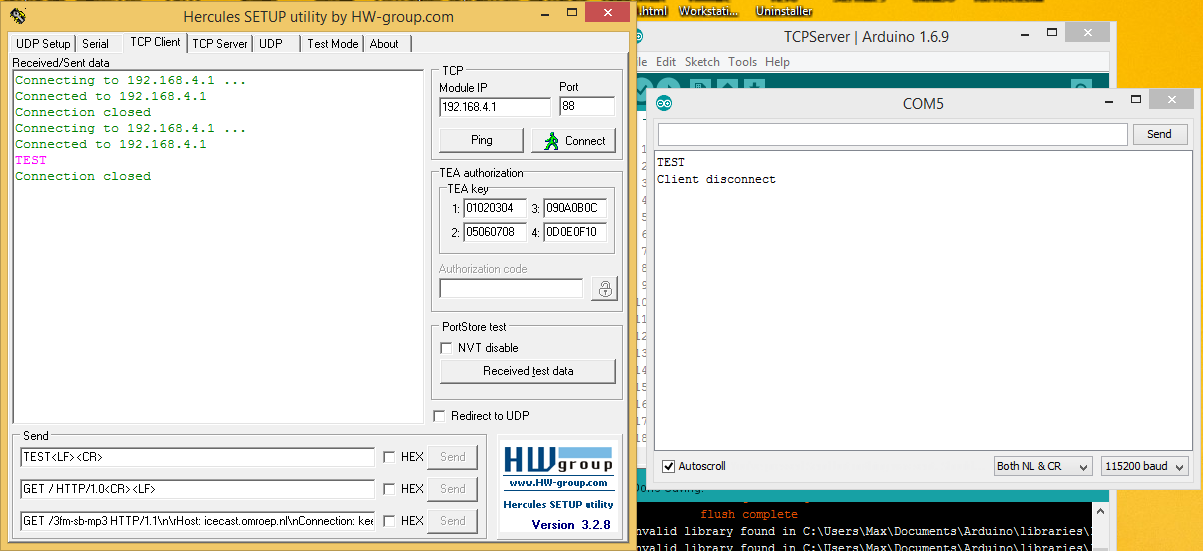Screen dimensions: 1203x551
Task: Click the www.HW-group.com link
Action: click(558, 483)
